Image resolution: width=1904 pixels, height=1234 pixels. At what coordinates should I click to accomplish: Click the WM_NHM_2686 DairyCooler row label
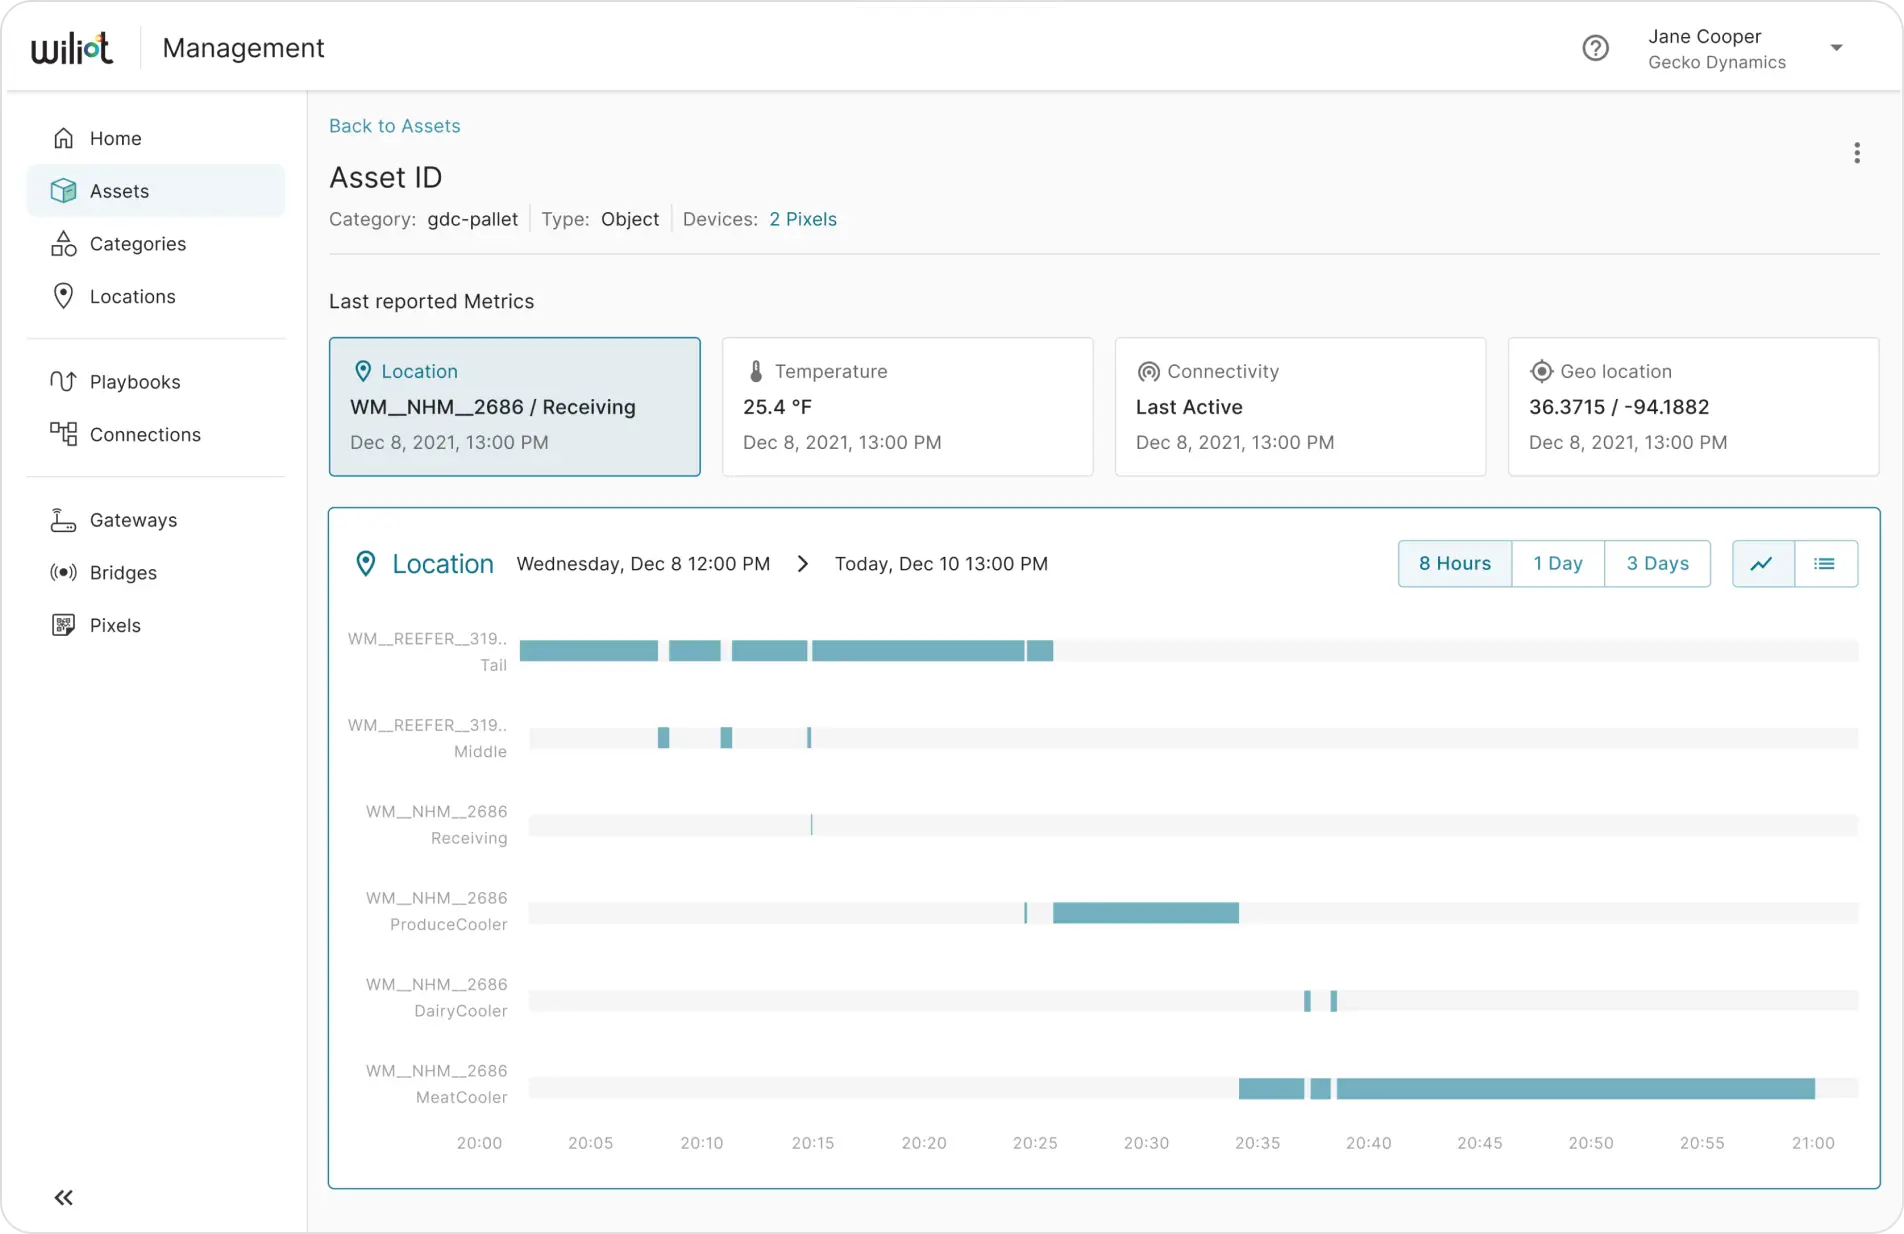[437, 998]
